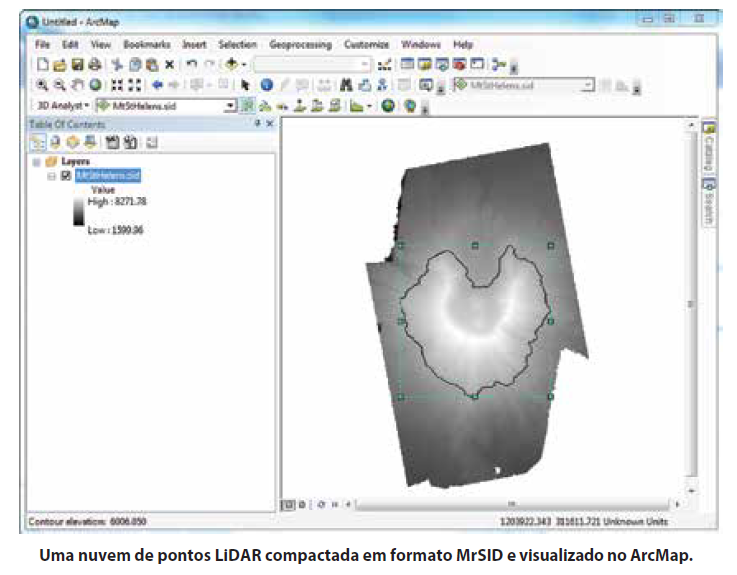Open the Bookmarks menu
737x575 pixels.
[147, 45]
